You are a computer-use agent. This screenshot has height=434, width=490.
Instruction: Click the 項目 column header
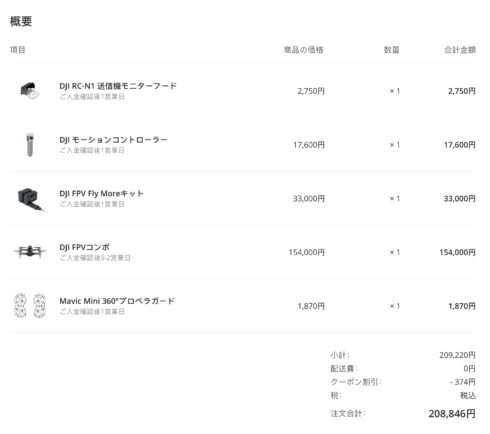[18, 50]
